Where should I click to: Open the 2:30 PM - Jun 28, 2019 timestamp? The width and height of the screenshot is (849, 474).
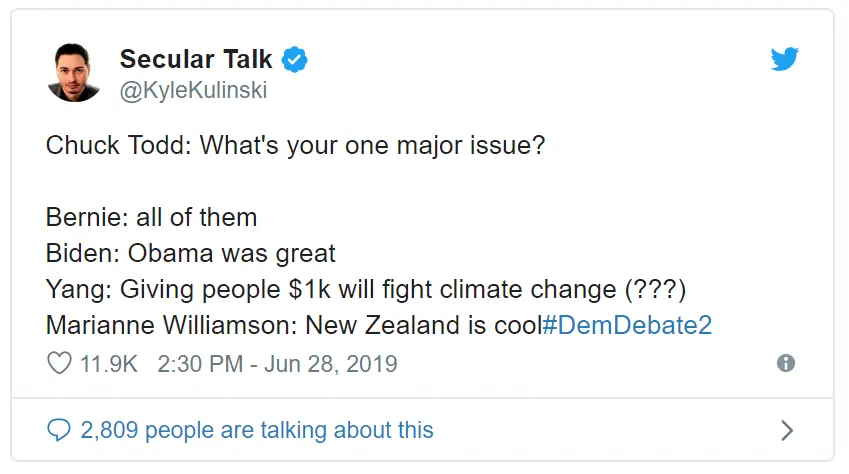point(277,364)
